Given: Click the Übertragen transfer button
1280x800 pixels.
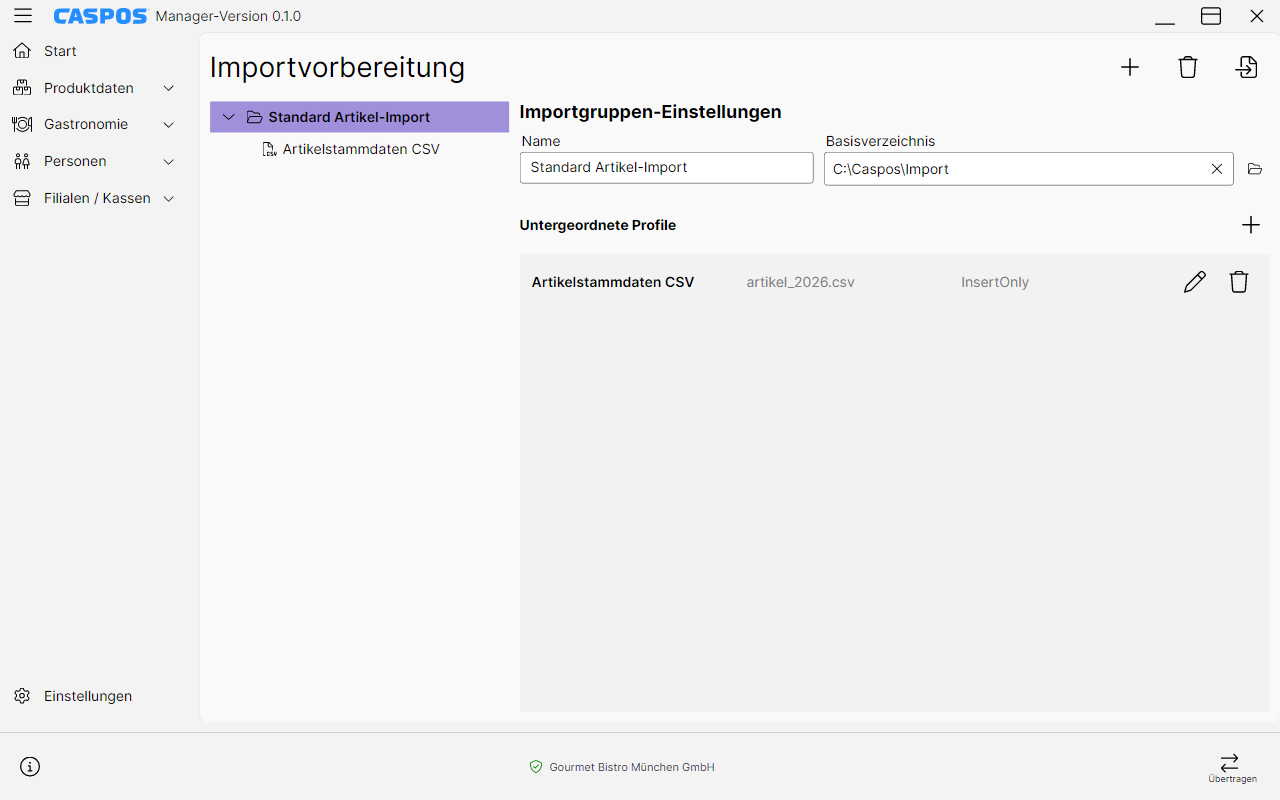Looking at the screenshot, I should 1231,767.
